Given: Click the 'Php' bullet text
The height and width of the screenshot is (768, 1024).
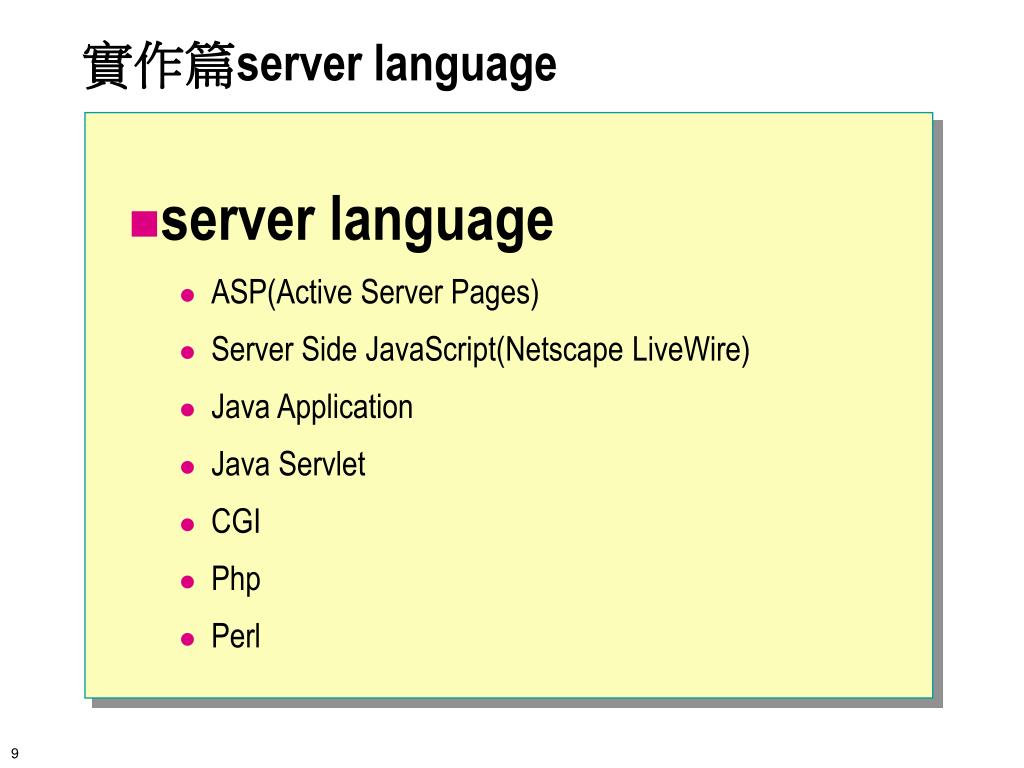Looking at the screenshot, I should point(236,580).
